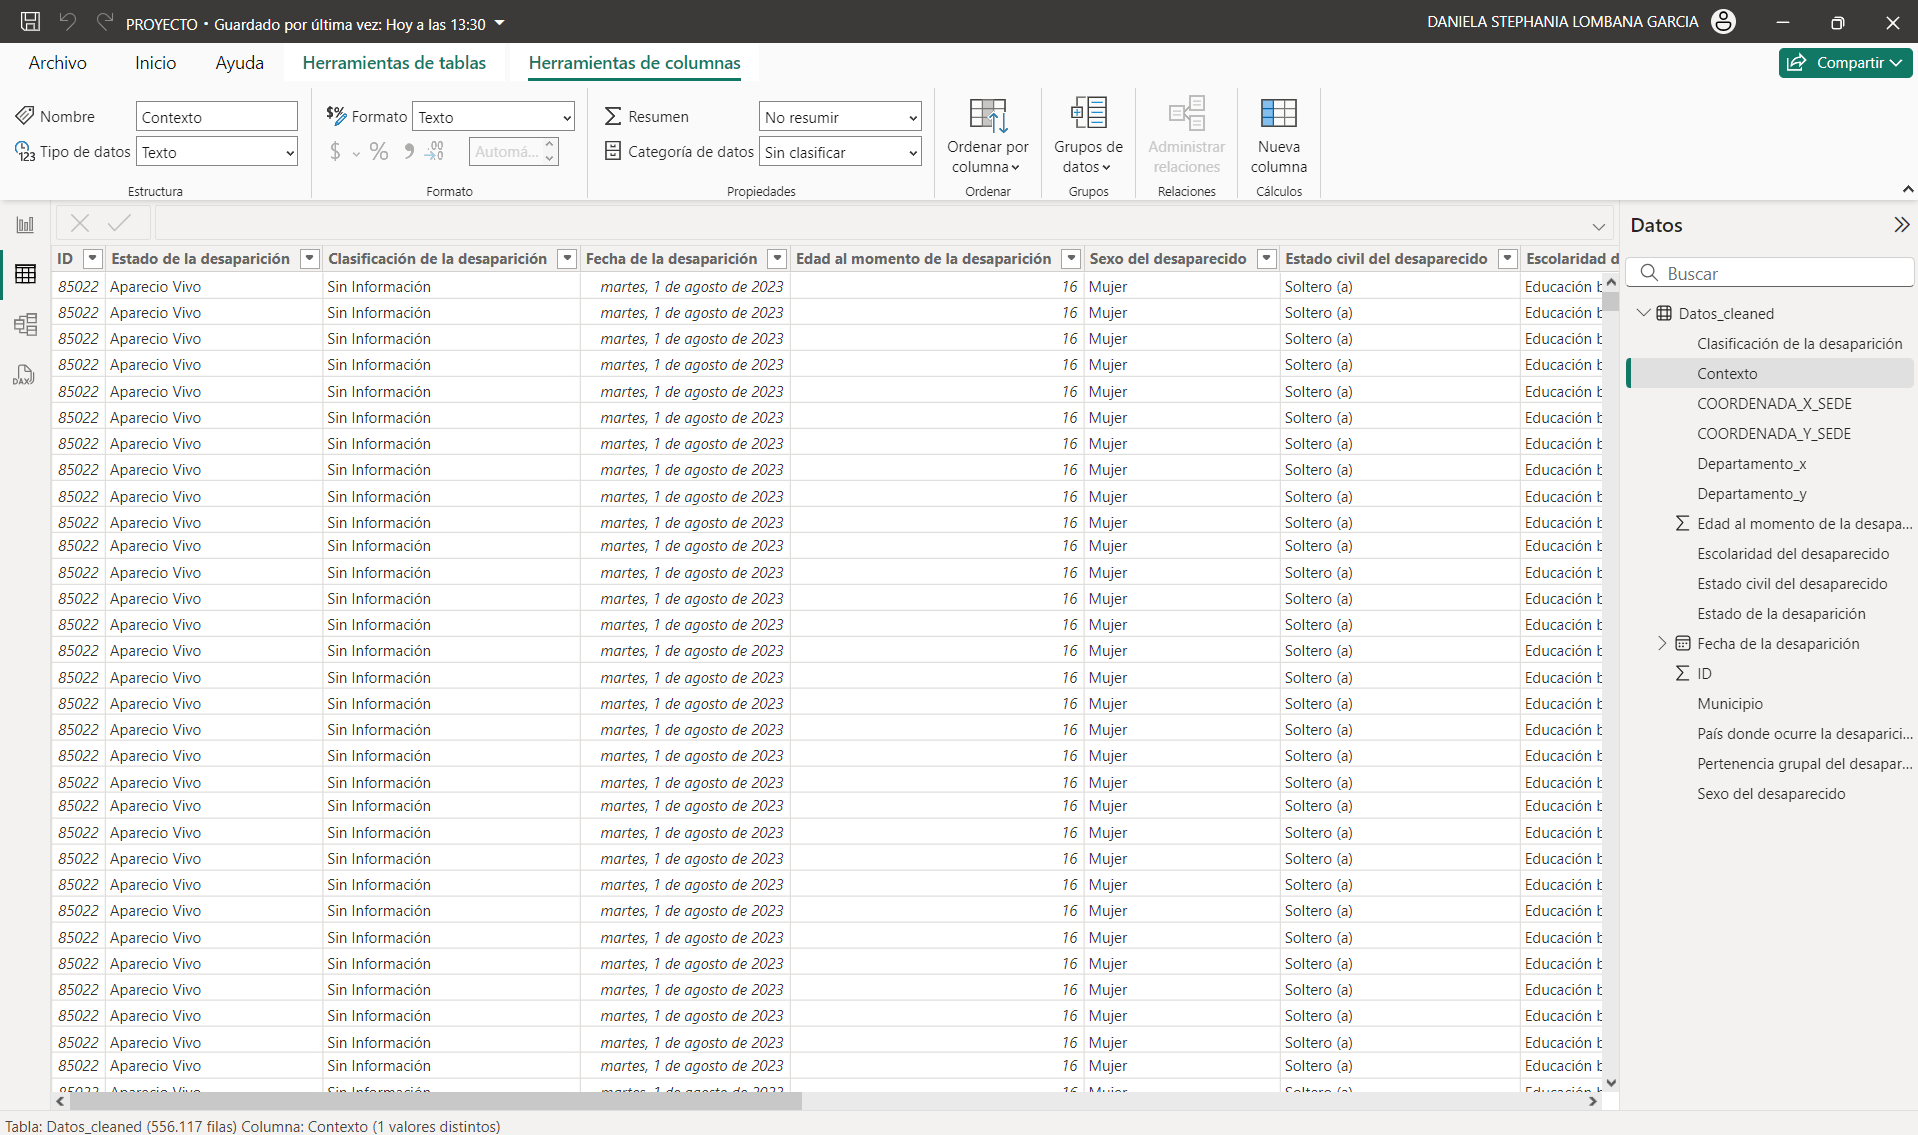Open Ordenar por columna
Viewport: 1918px width, 1135px height.
988,136
